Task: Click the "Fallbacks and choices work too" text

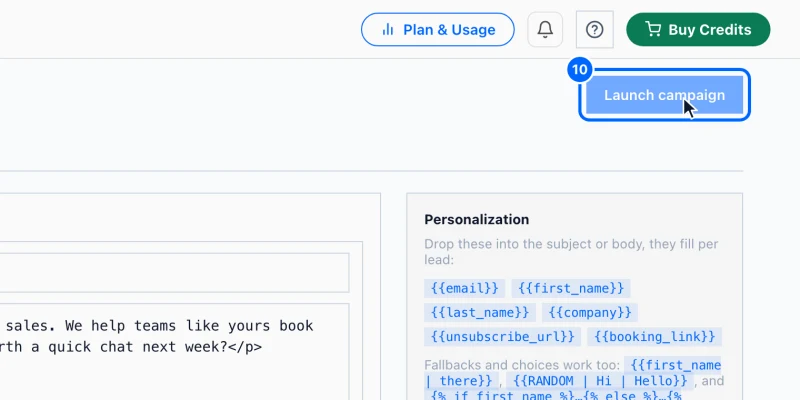Action: point(522,365)
